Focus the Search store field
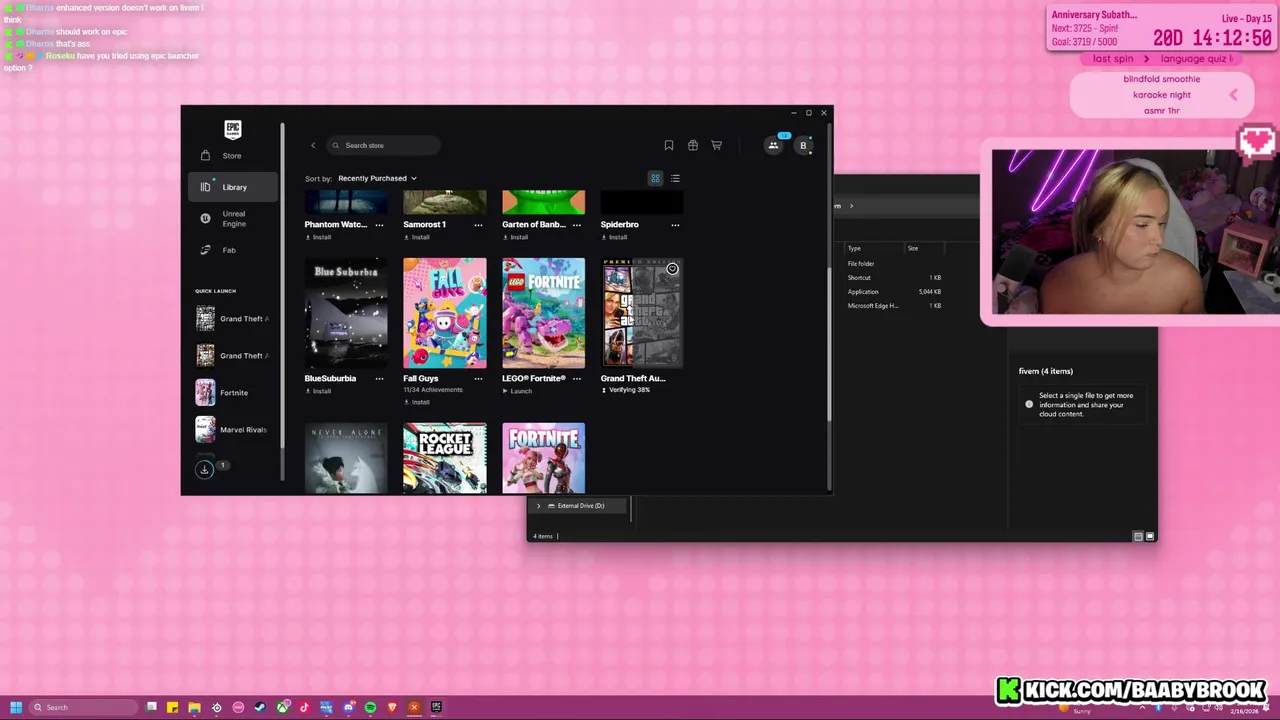This screenshot has height=720, width=1280. click(384, 146)
